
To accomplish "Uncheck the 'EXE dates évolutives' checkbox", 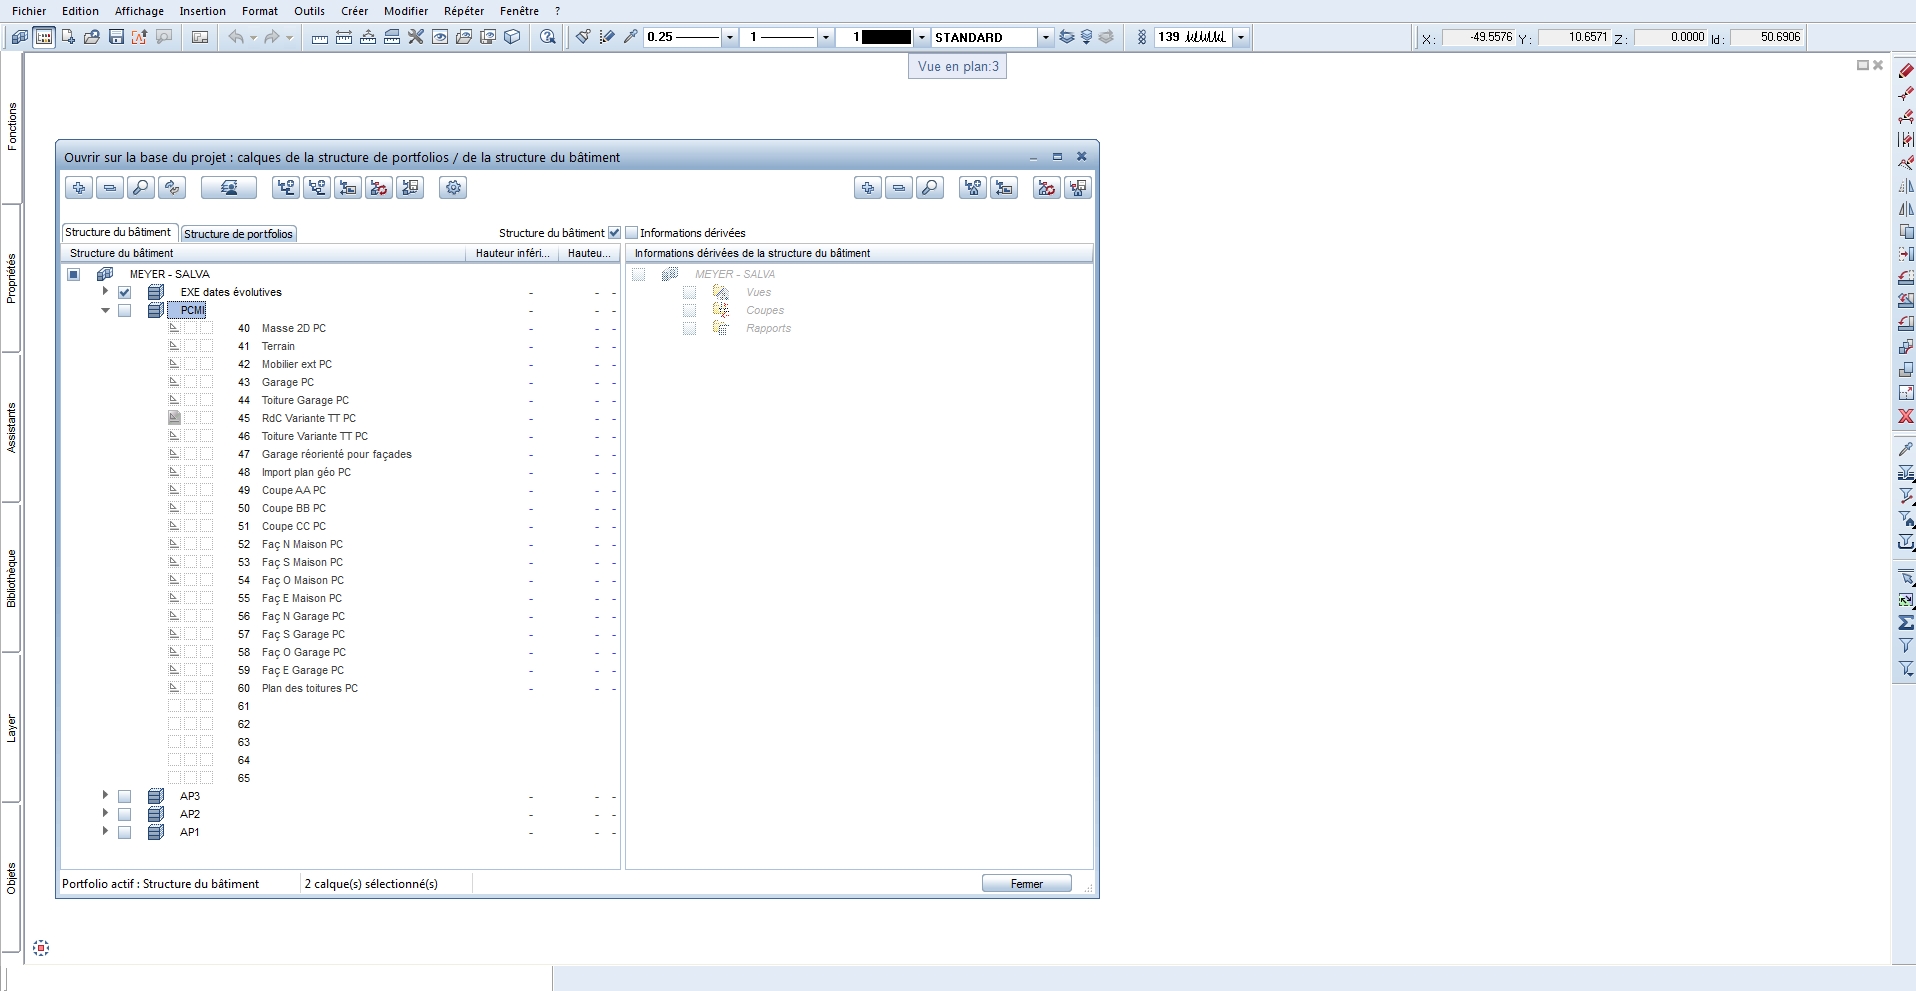I will pos(124,293).
